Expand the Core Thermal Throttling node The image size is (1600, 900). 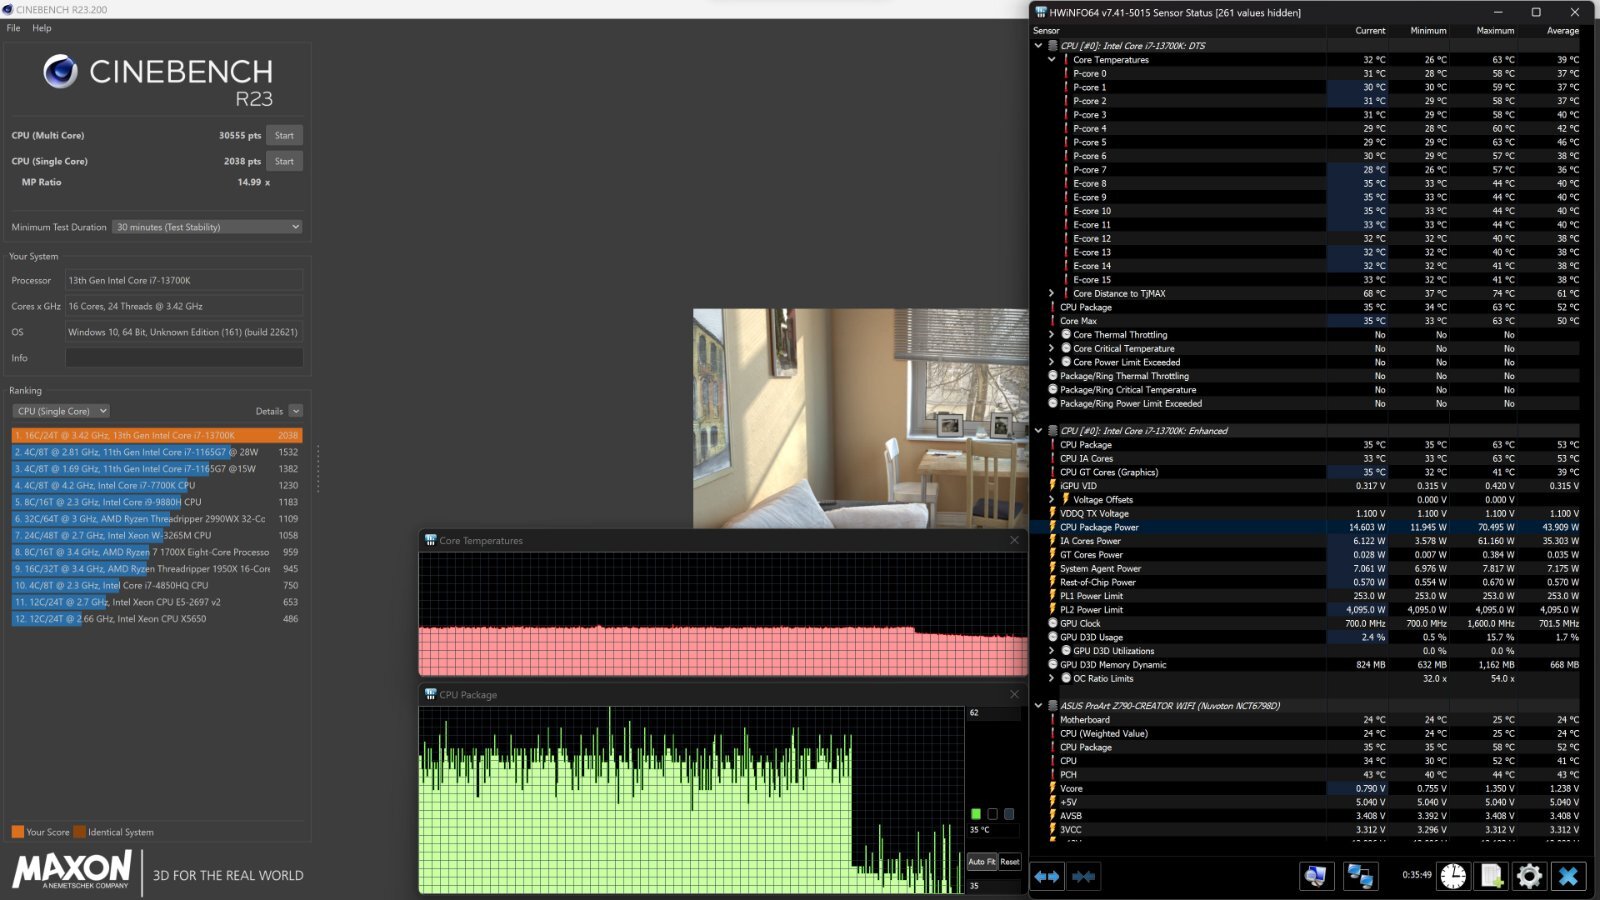coord(1052,334)
